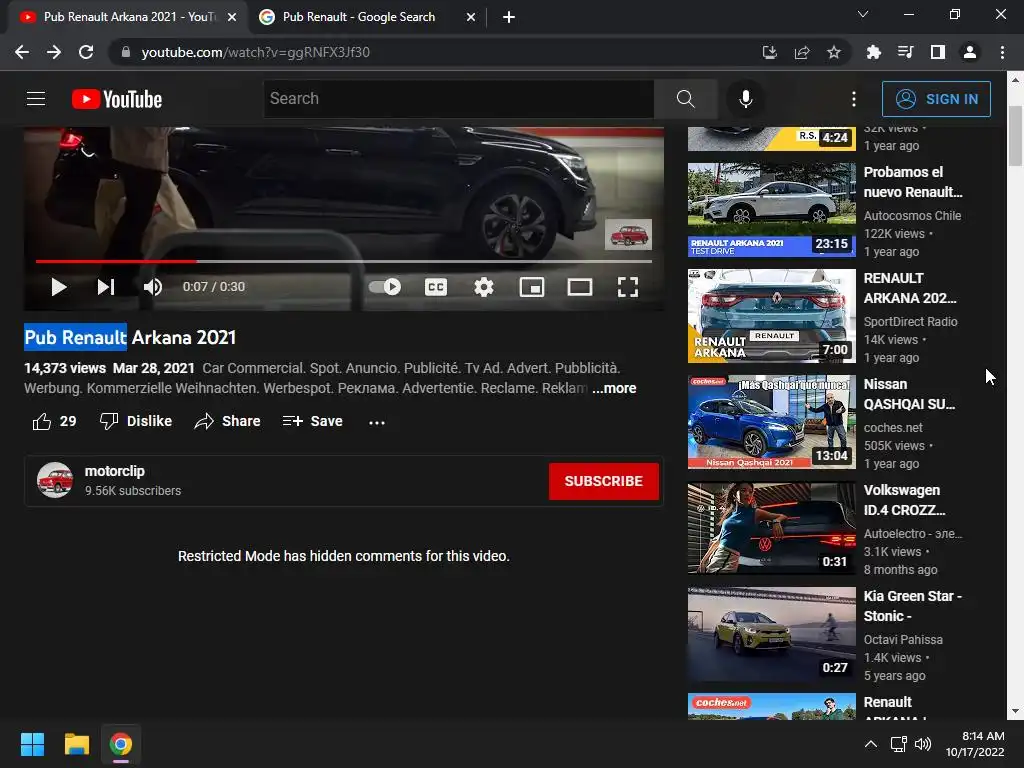Open Chrome extensions puzzle icon

tap(873, 52)
